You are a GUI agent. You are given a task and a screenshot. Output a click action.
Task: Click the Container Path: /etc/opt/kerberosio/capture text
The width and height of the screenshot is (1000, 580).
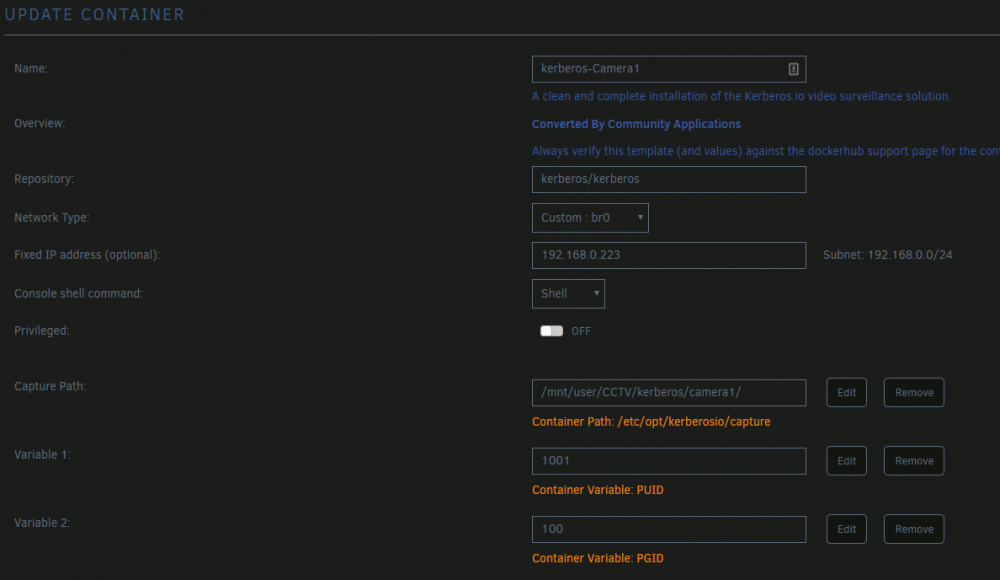tap(651, 422)
